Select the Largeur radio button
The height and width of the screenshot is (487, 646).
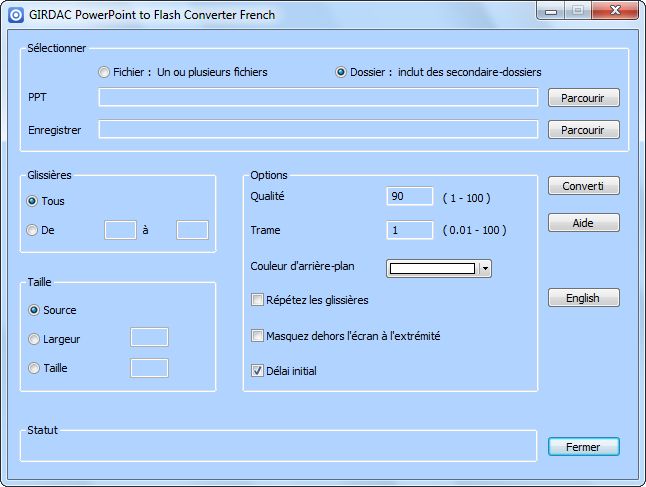click(34, 339)
